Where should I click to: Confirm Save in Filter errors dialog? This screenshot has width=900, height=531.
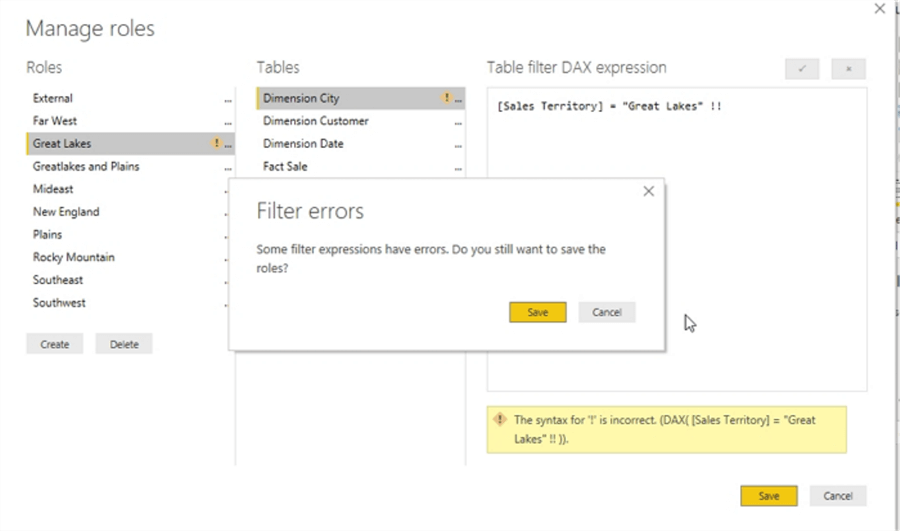[x=537, y=312]
